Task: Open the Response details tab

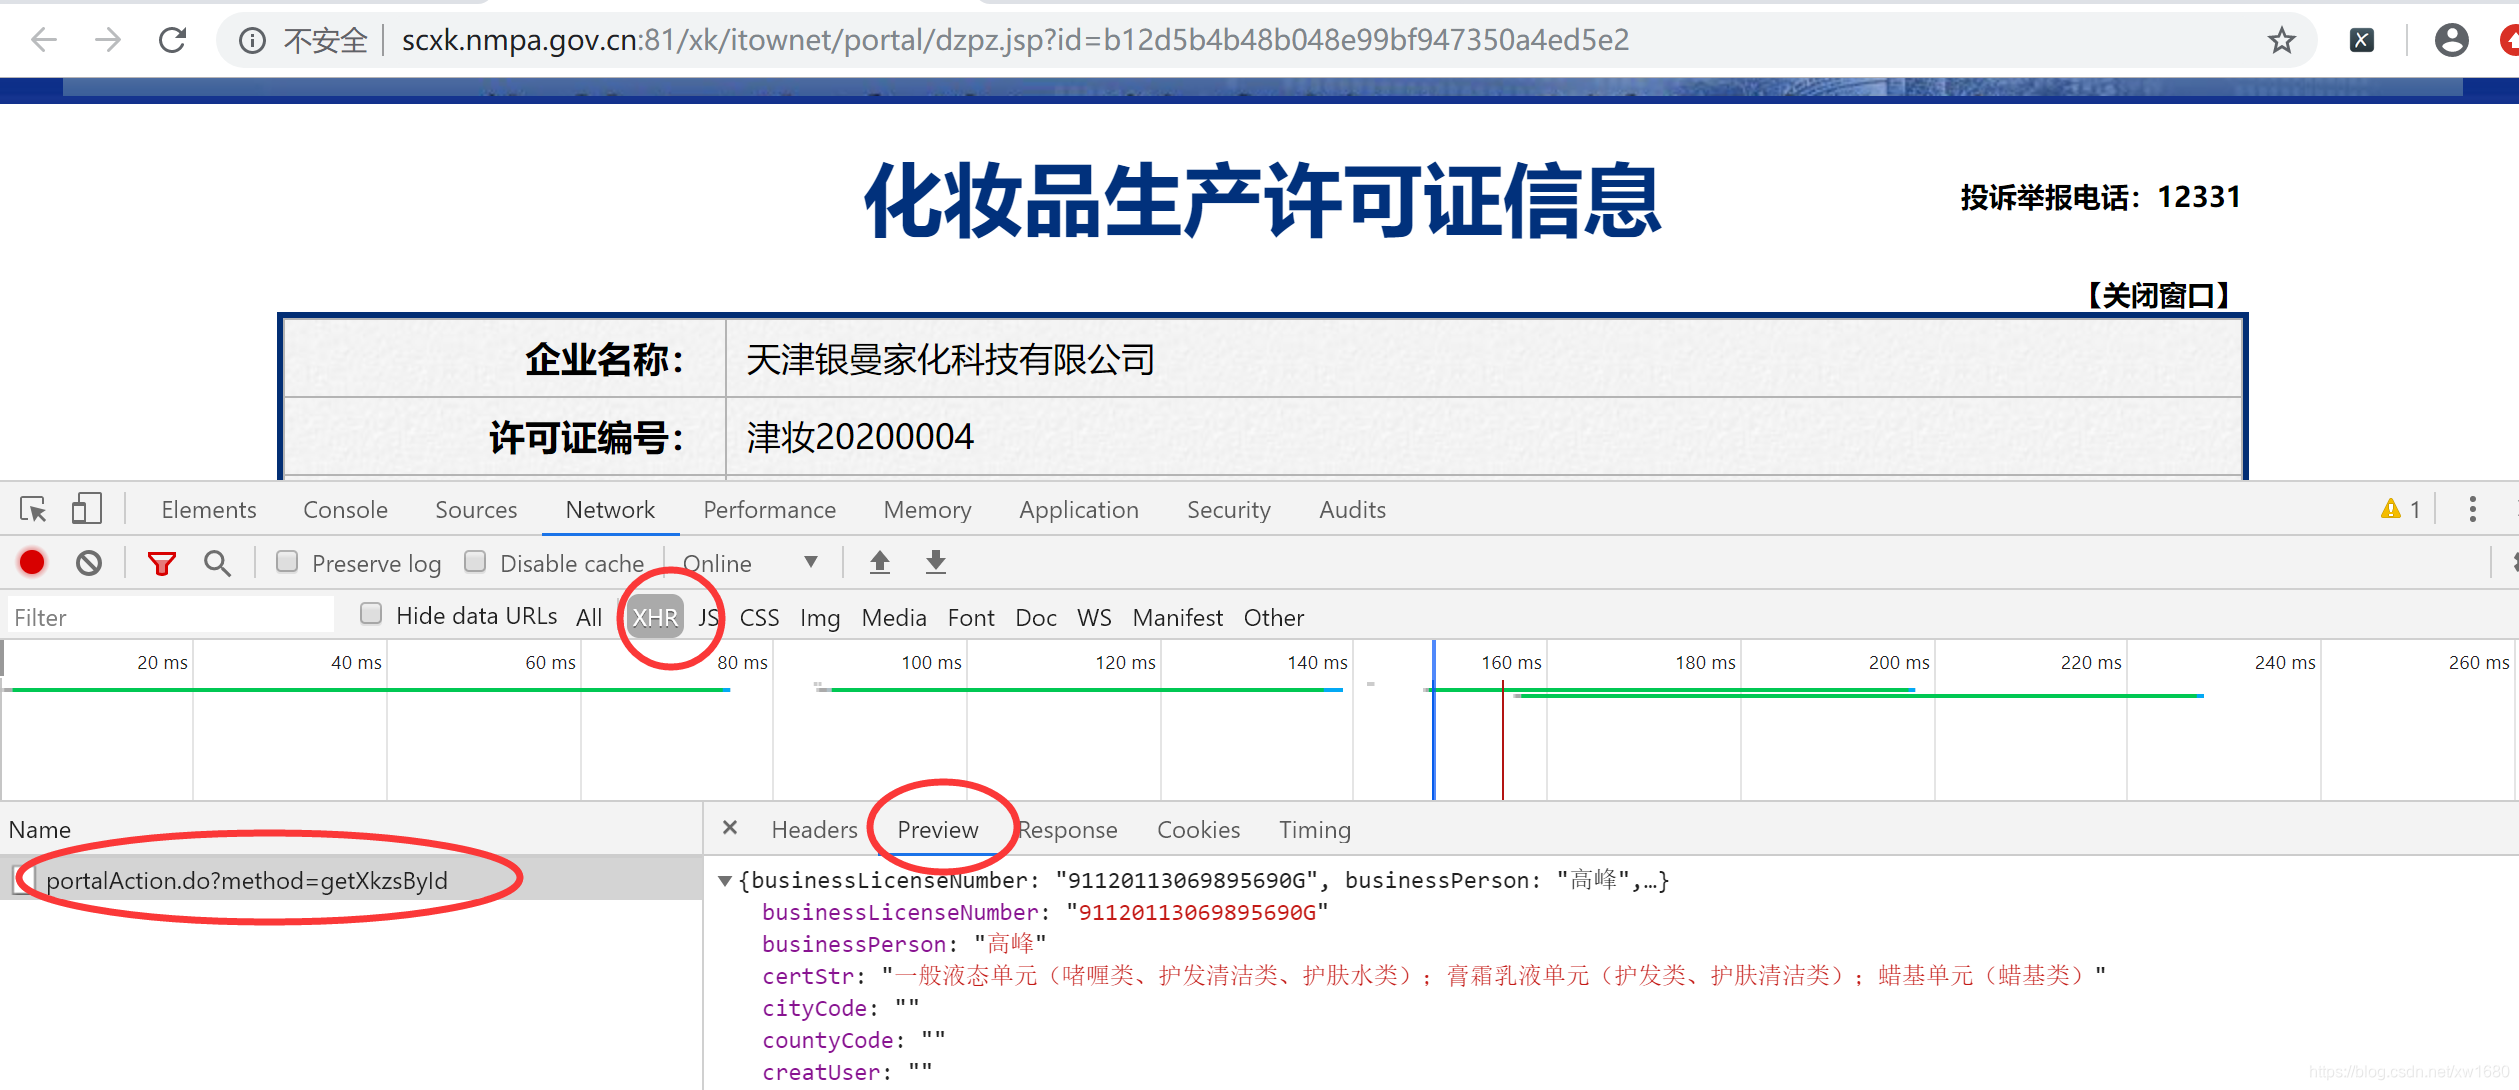Action: [x=1067, y=830]
